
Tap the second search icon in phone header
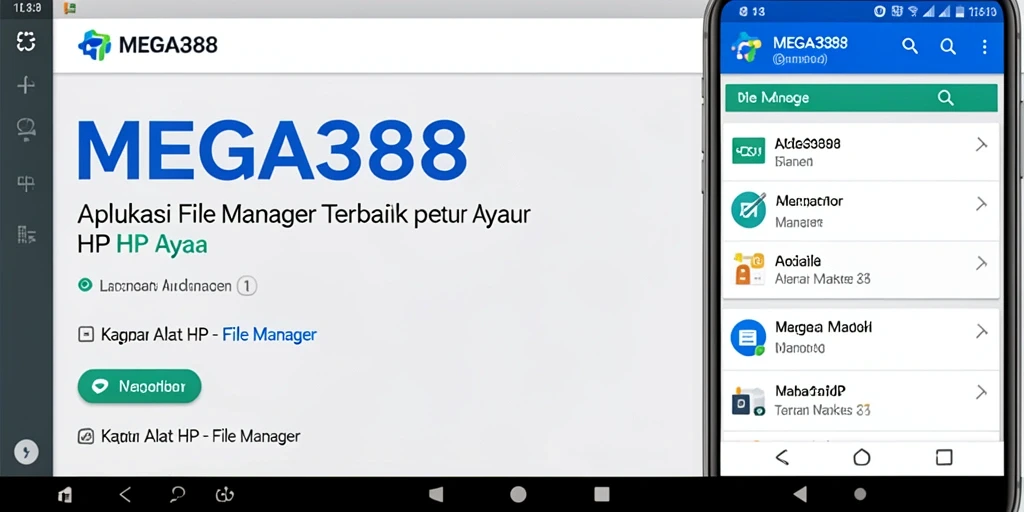[948, 46]
